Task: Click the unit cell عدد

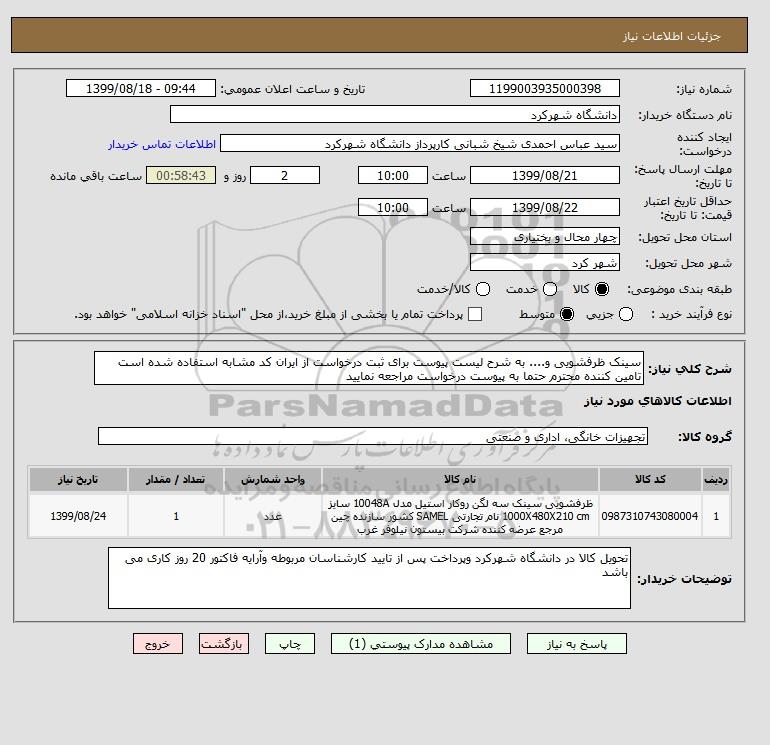Action: pos(273,516)
